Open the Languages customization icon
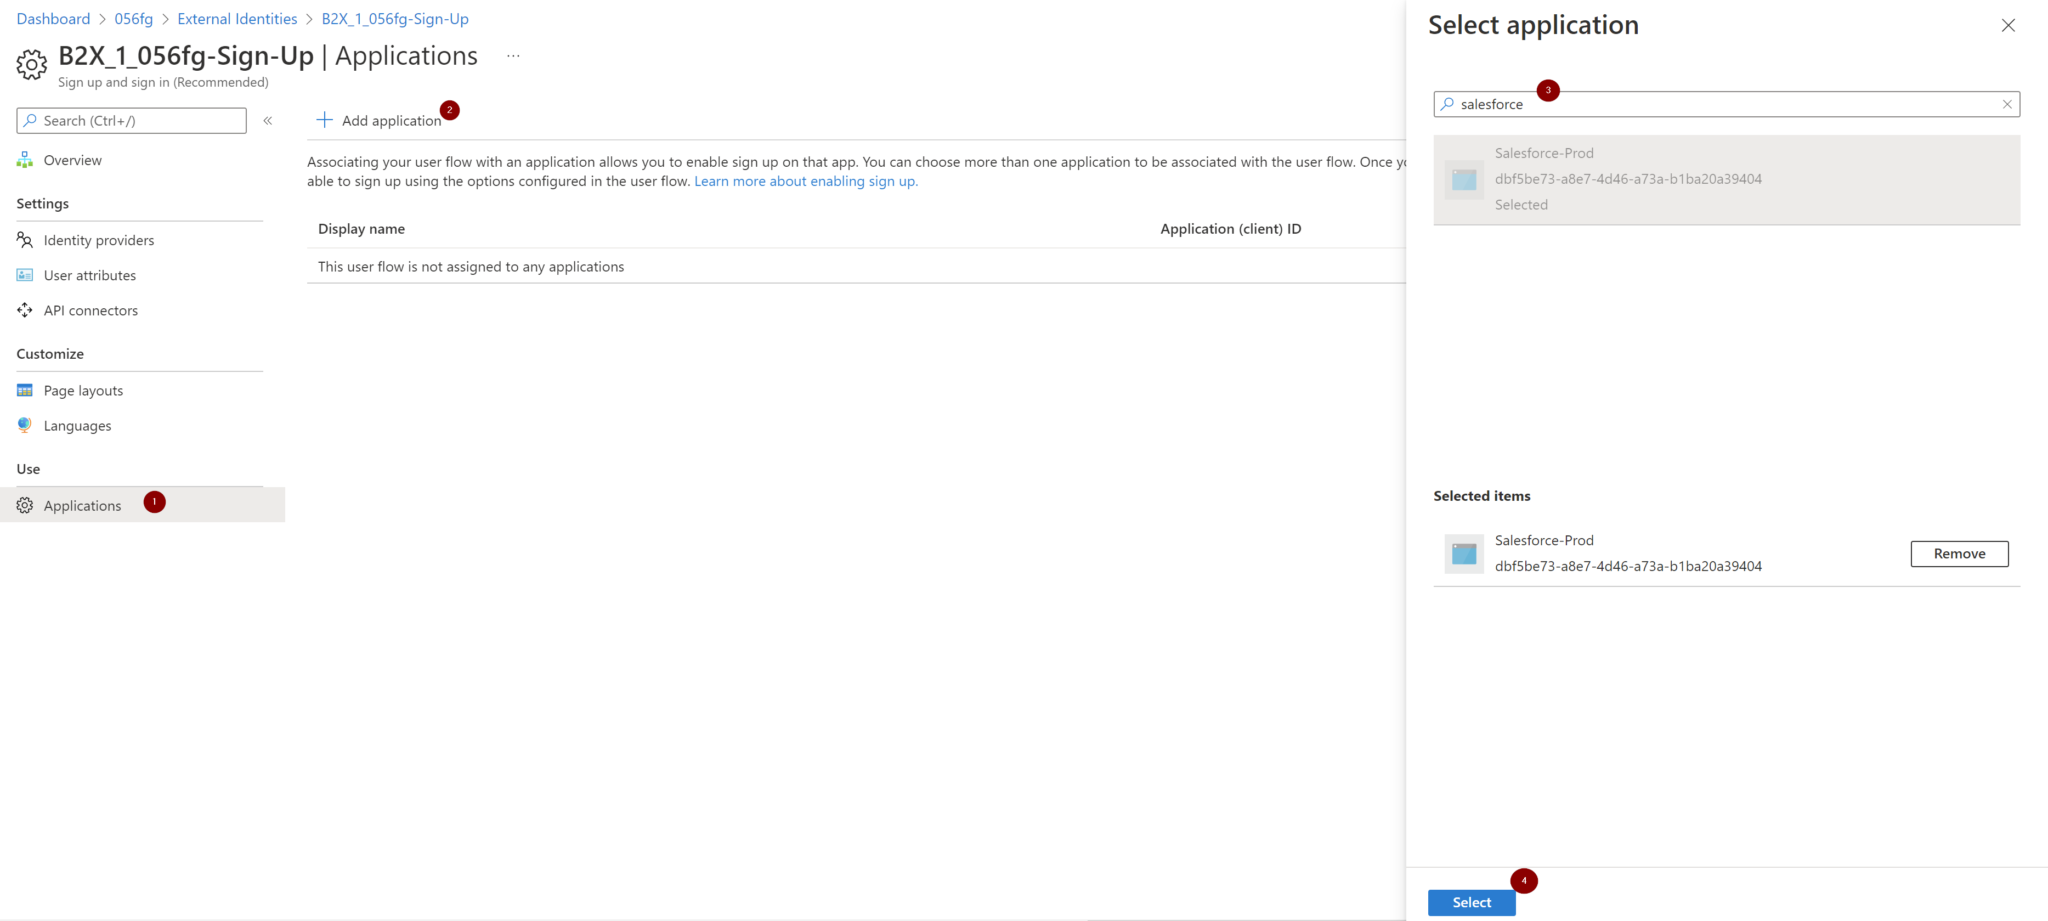The image size is (2048, 921). pyautogui.click(x=24, y=425)
